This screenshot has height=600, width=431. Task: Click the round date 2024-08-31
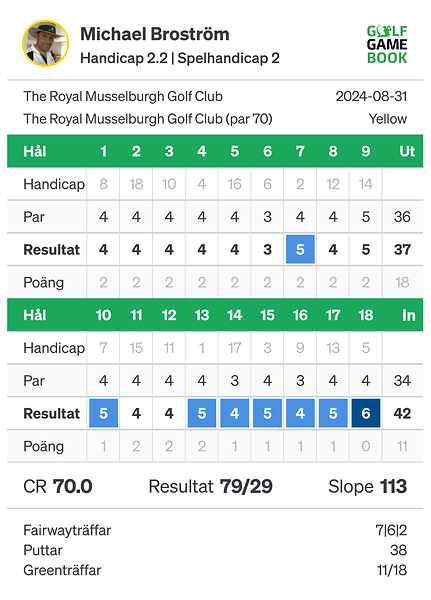pyautogui.click(x=371, y=96)
